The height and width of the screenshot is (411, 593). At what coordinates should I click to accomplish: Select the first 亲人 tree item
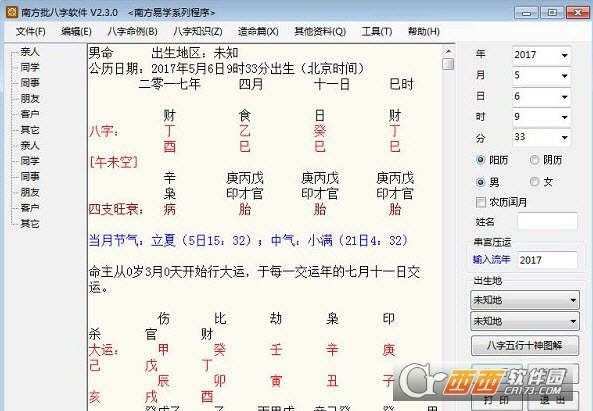30,52
